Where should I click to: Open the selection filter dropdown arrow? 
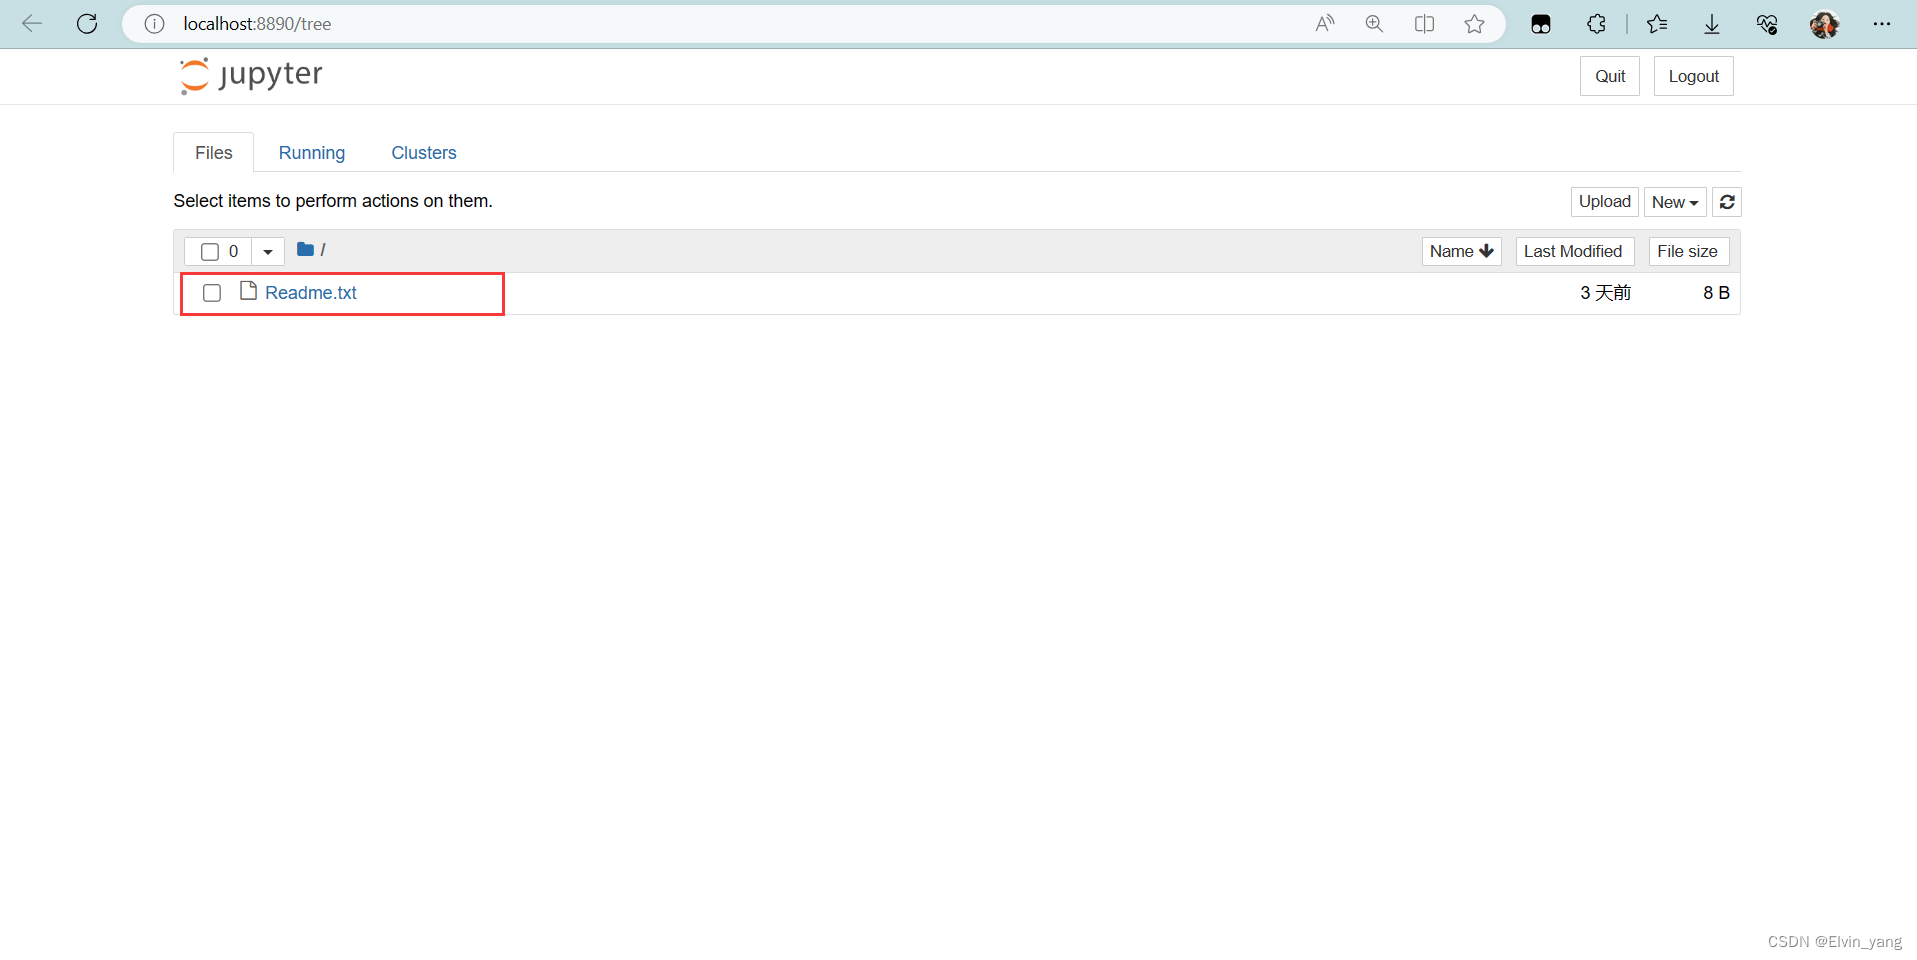pyautogui.click(x=266, y=251)
